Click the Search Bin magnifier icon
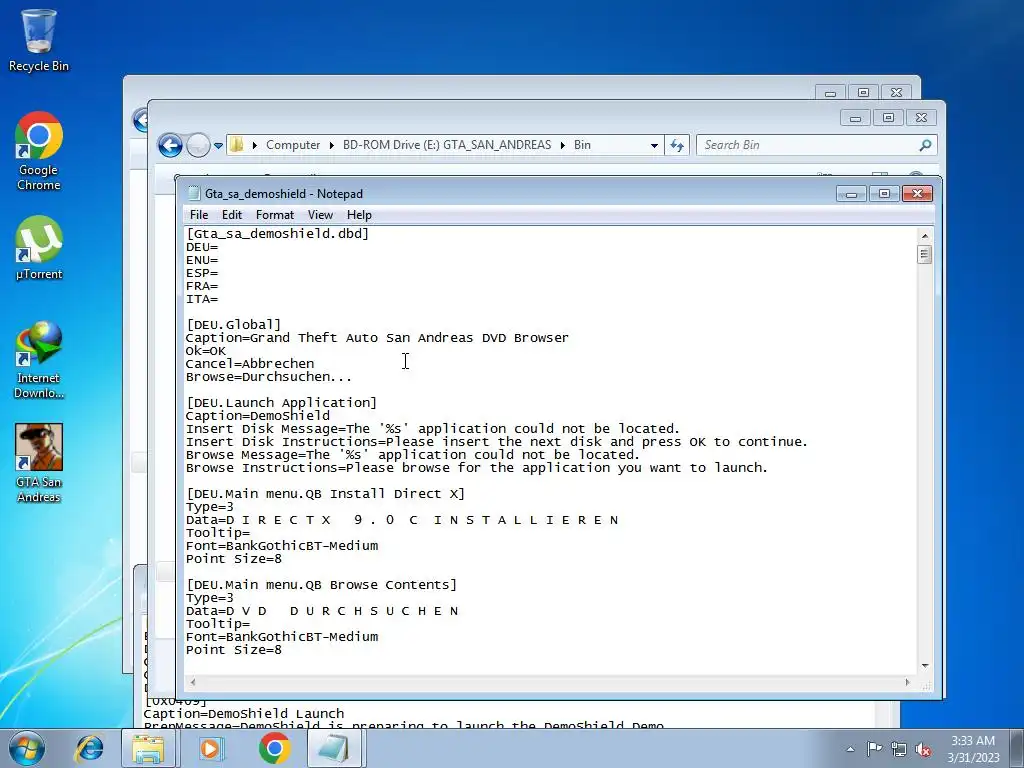Screen dimensions: 1024x768 [x=925, y=145]
